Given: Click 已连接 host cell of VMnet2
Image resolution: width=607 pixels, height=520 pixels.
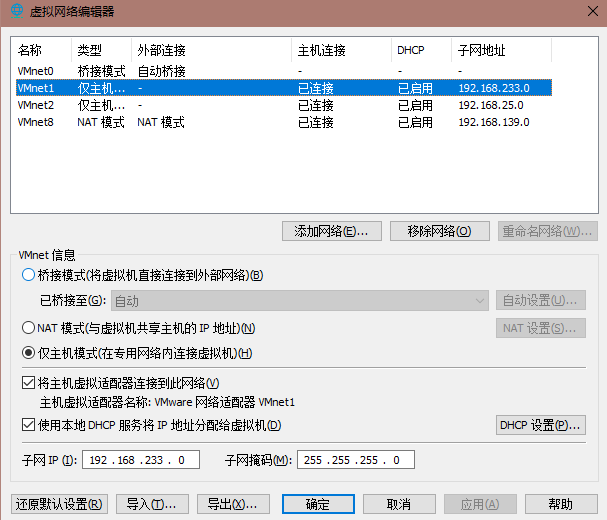Looking at the screenshot, I should point(316,105).
